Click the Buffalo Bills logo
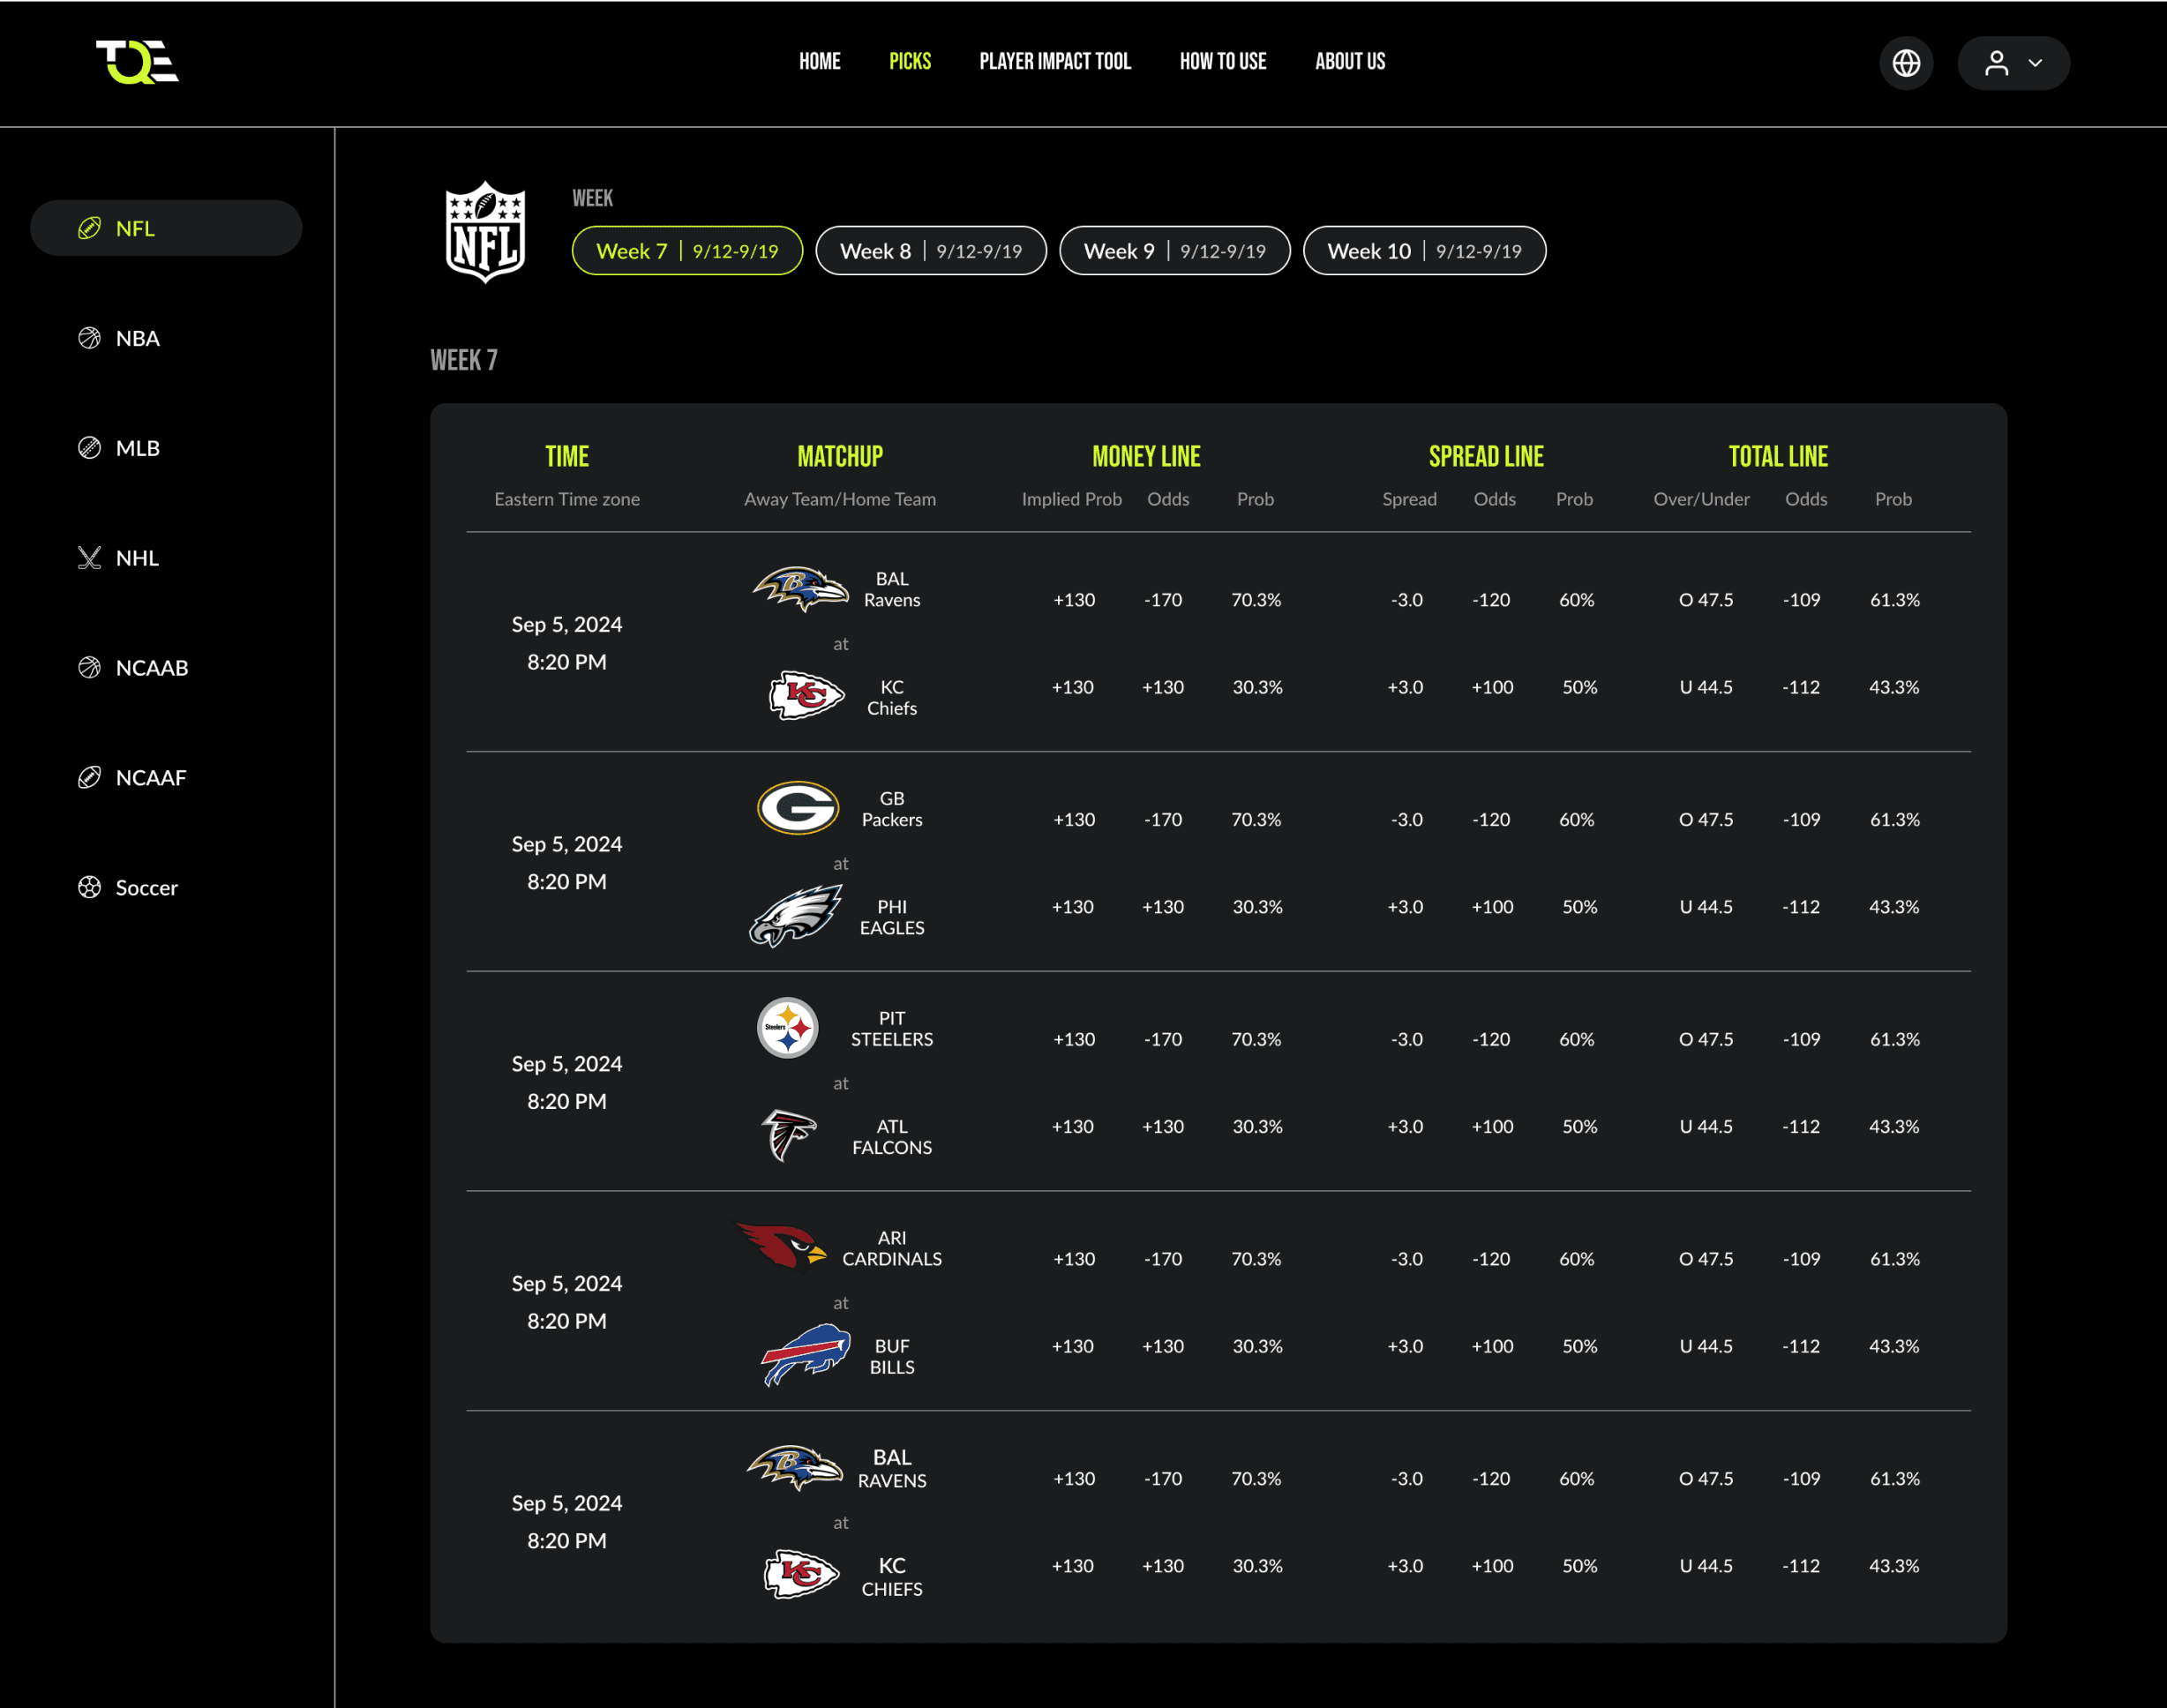 [804, 1355]
